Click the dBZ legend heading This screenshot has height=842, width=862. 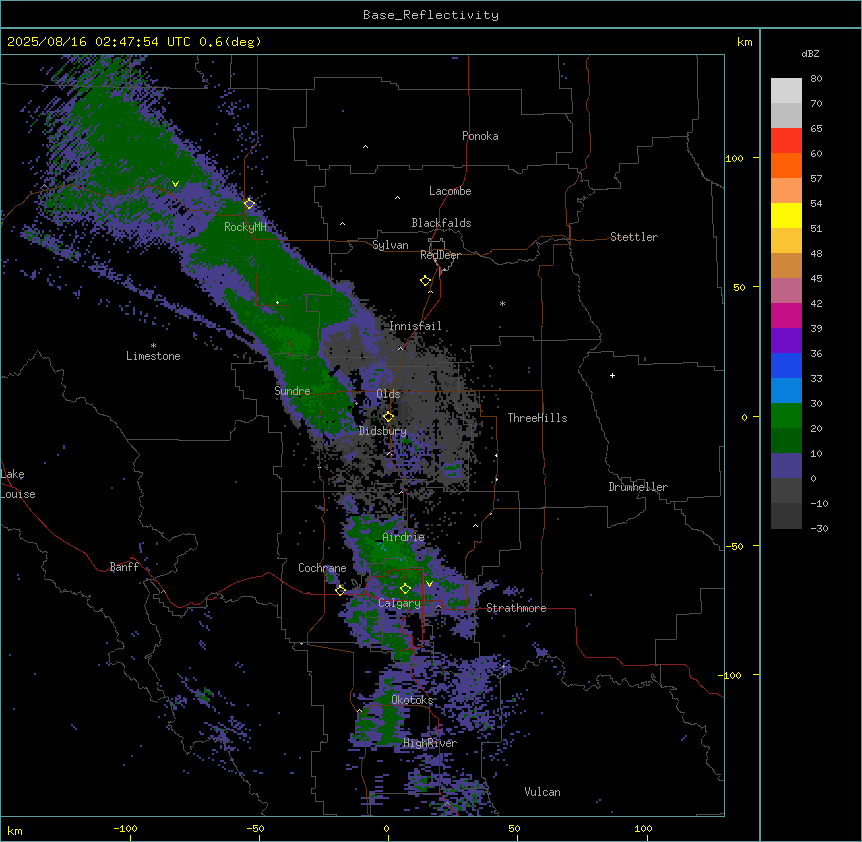click(x=810, y=53)
